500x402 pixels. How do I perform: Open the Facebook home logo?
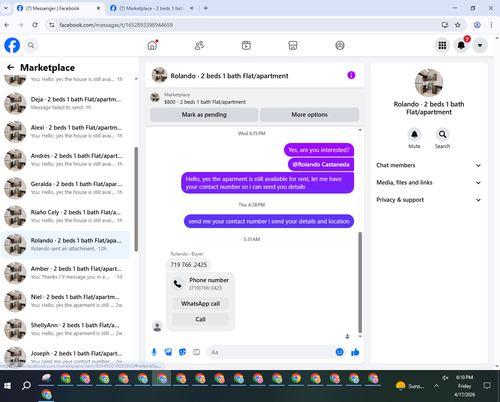(x=12, y=45)
